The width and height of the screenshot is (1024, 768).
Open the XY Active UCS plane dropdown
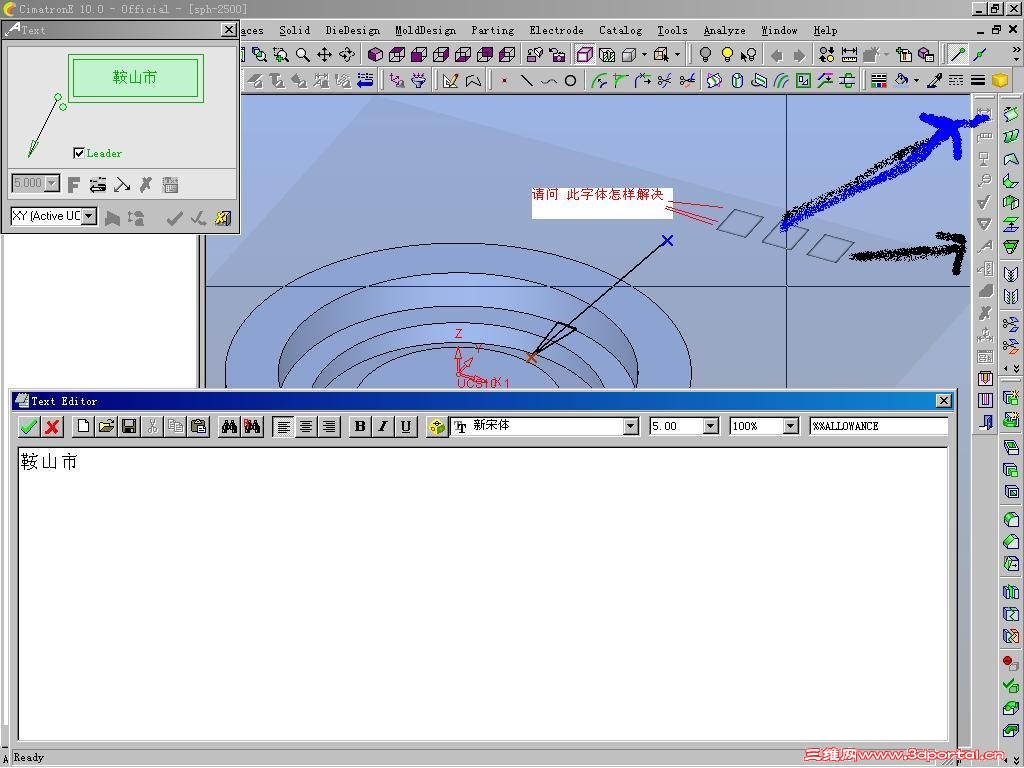click(x=89, y=216)
